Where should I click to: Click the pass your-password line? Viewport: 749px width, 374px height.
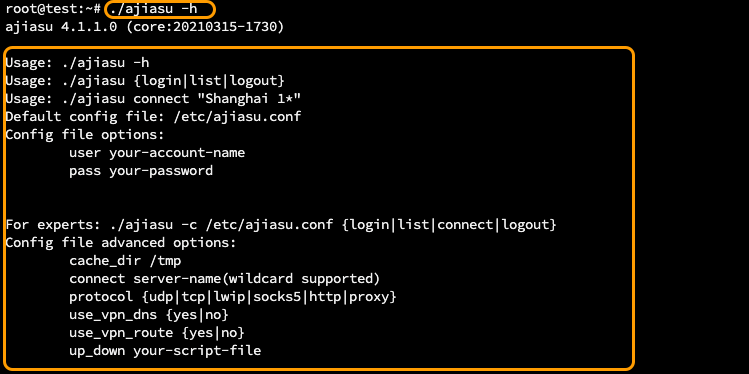141,171
